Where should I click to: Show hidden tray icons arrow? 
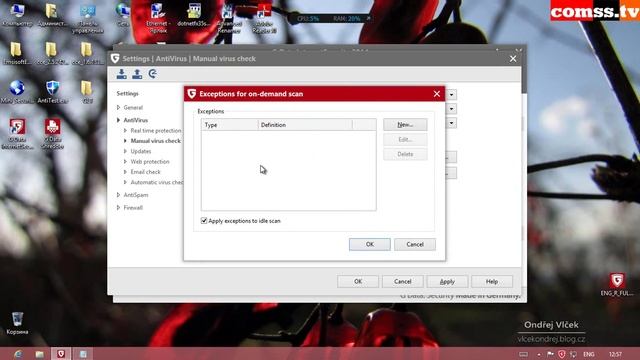539,354
